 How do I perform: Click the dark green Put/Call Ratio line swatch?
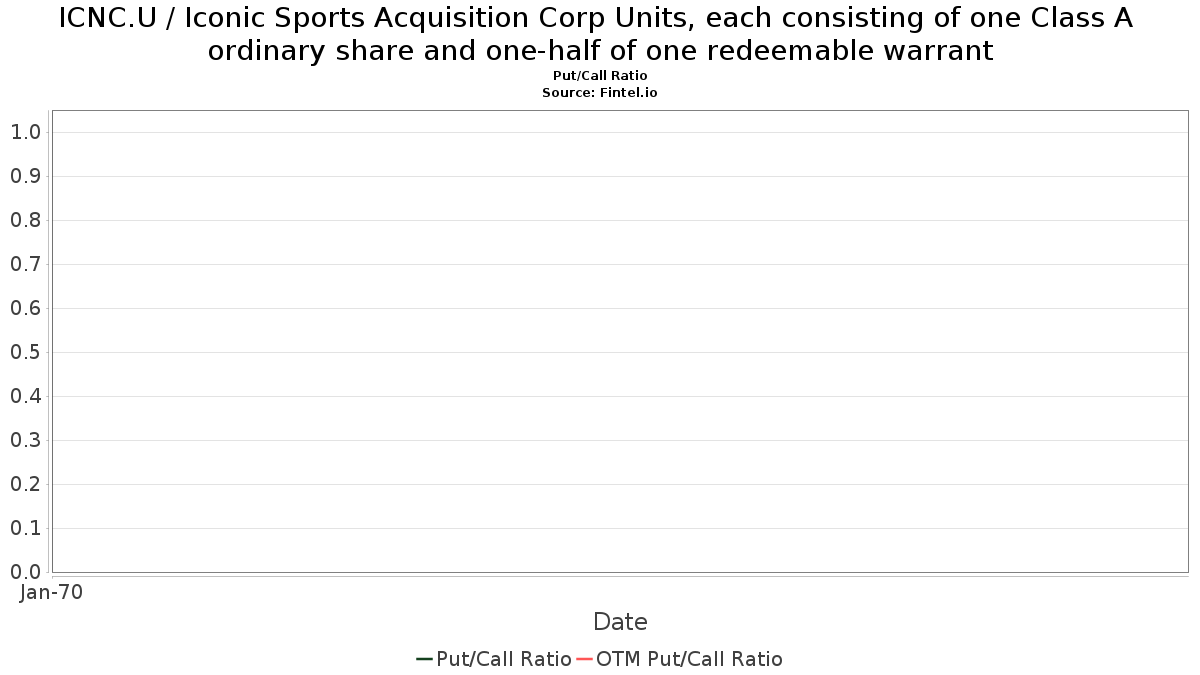point(424,659)
